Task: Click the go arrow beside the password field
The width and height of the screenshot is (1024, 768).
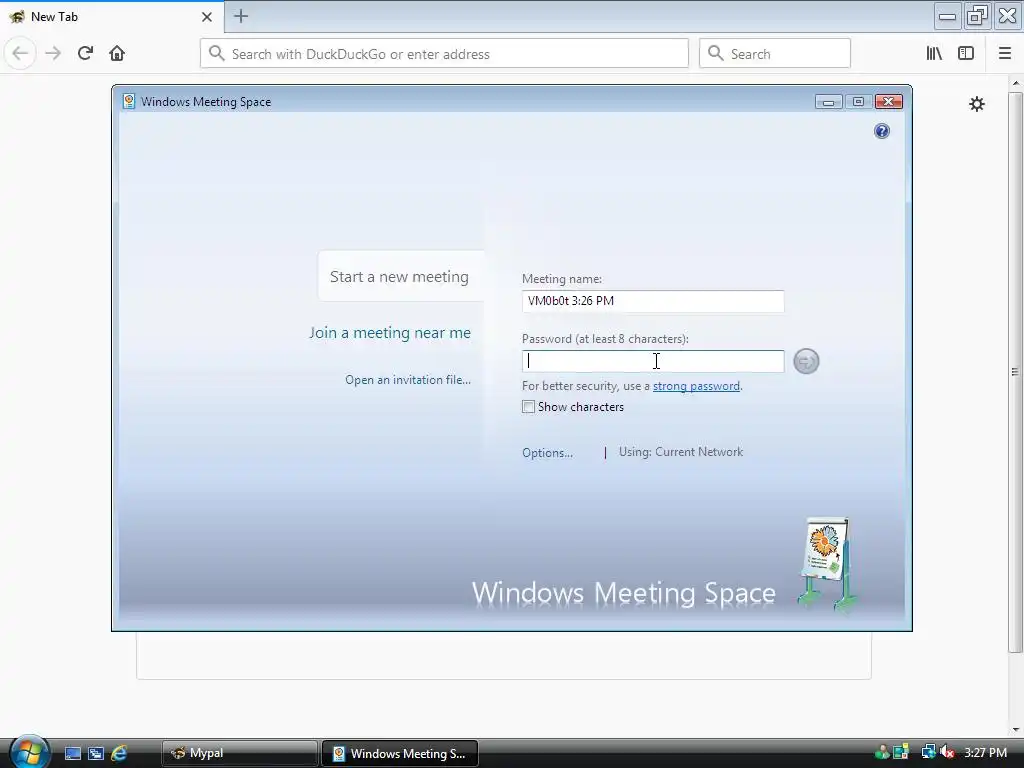Action: [806, 361]
